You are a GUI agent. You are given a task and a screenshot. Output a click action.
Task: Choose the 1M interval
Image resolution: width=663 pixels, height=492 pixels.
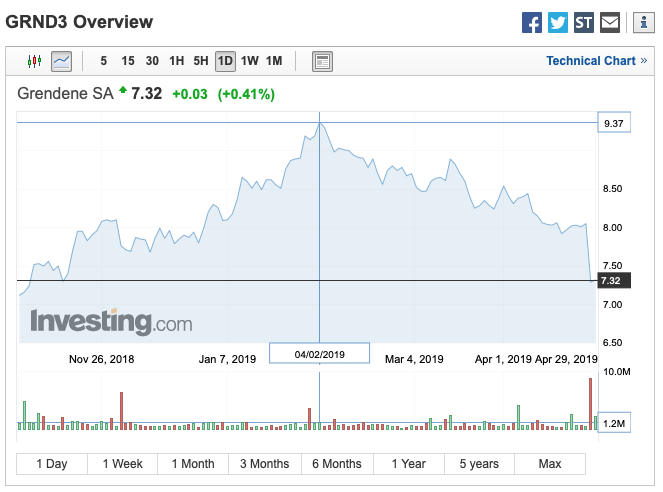click(274, 61)
